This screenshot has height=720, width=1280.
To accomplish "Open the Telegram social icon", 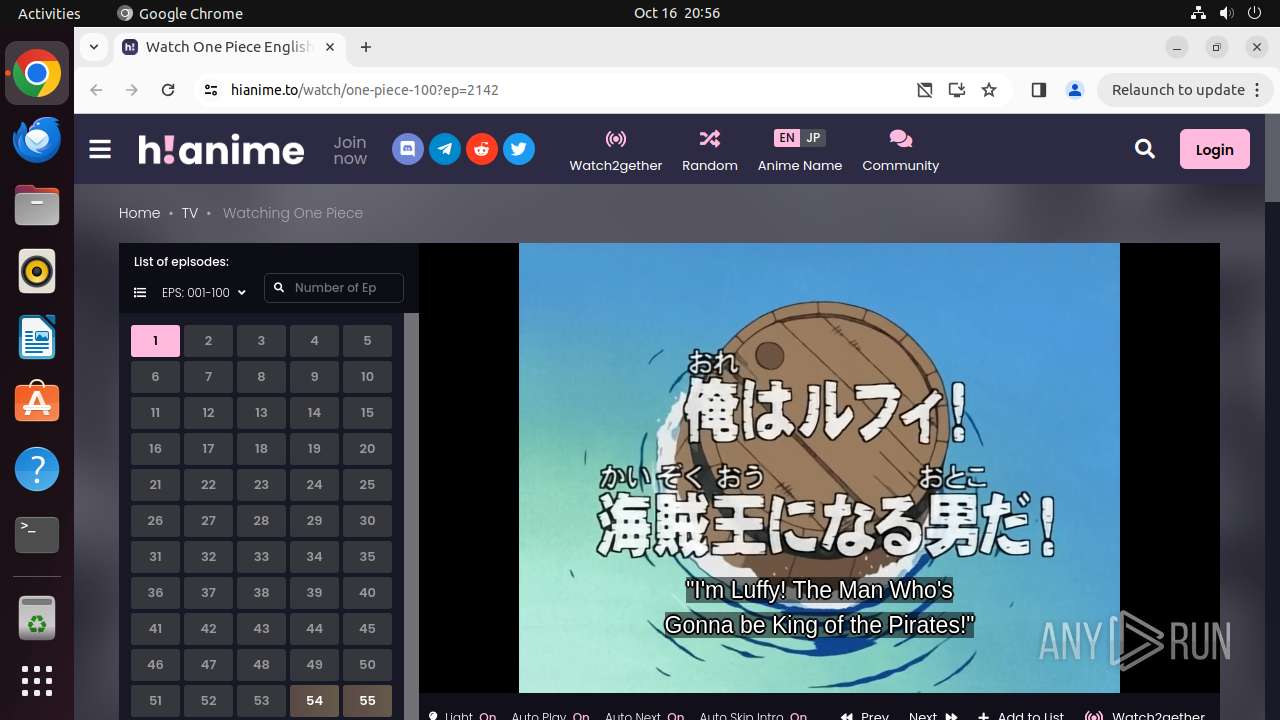I will coord(445,150).
